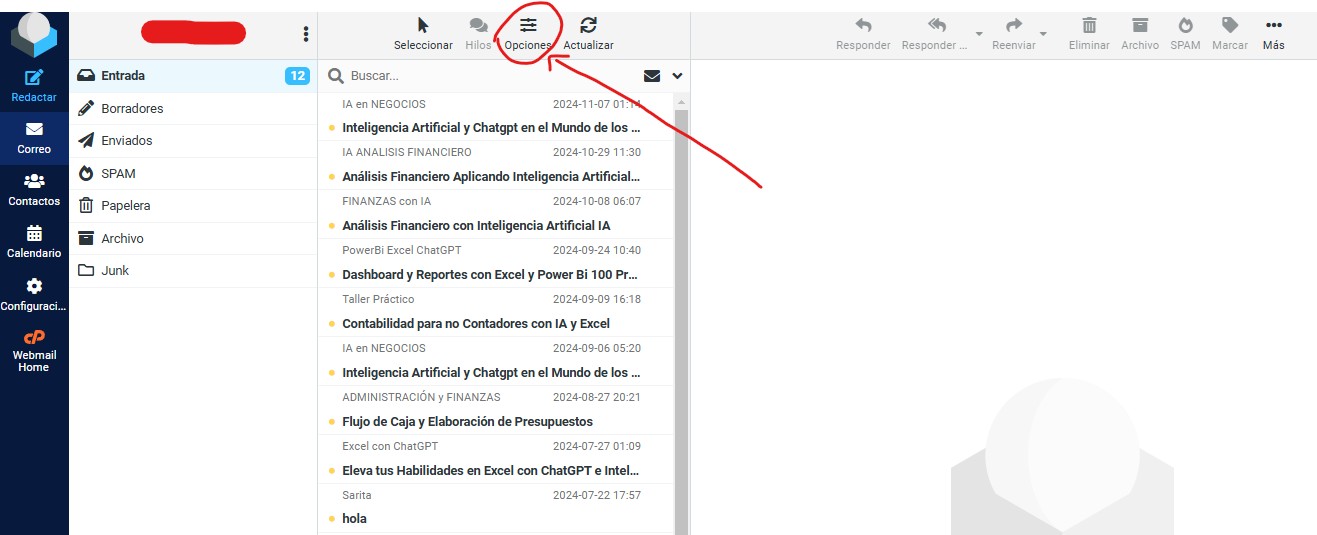Open the Archivo folder in sidebar
This screenshot has width=1317, height=535.
[x=193, y=238]
